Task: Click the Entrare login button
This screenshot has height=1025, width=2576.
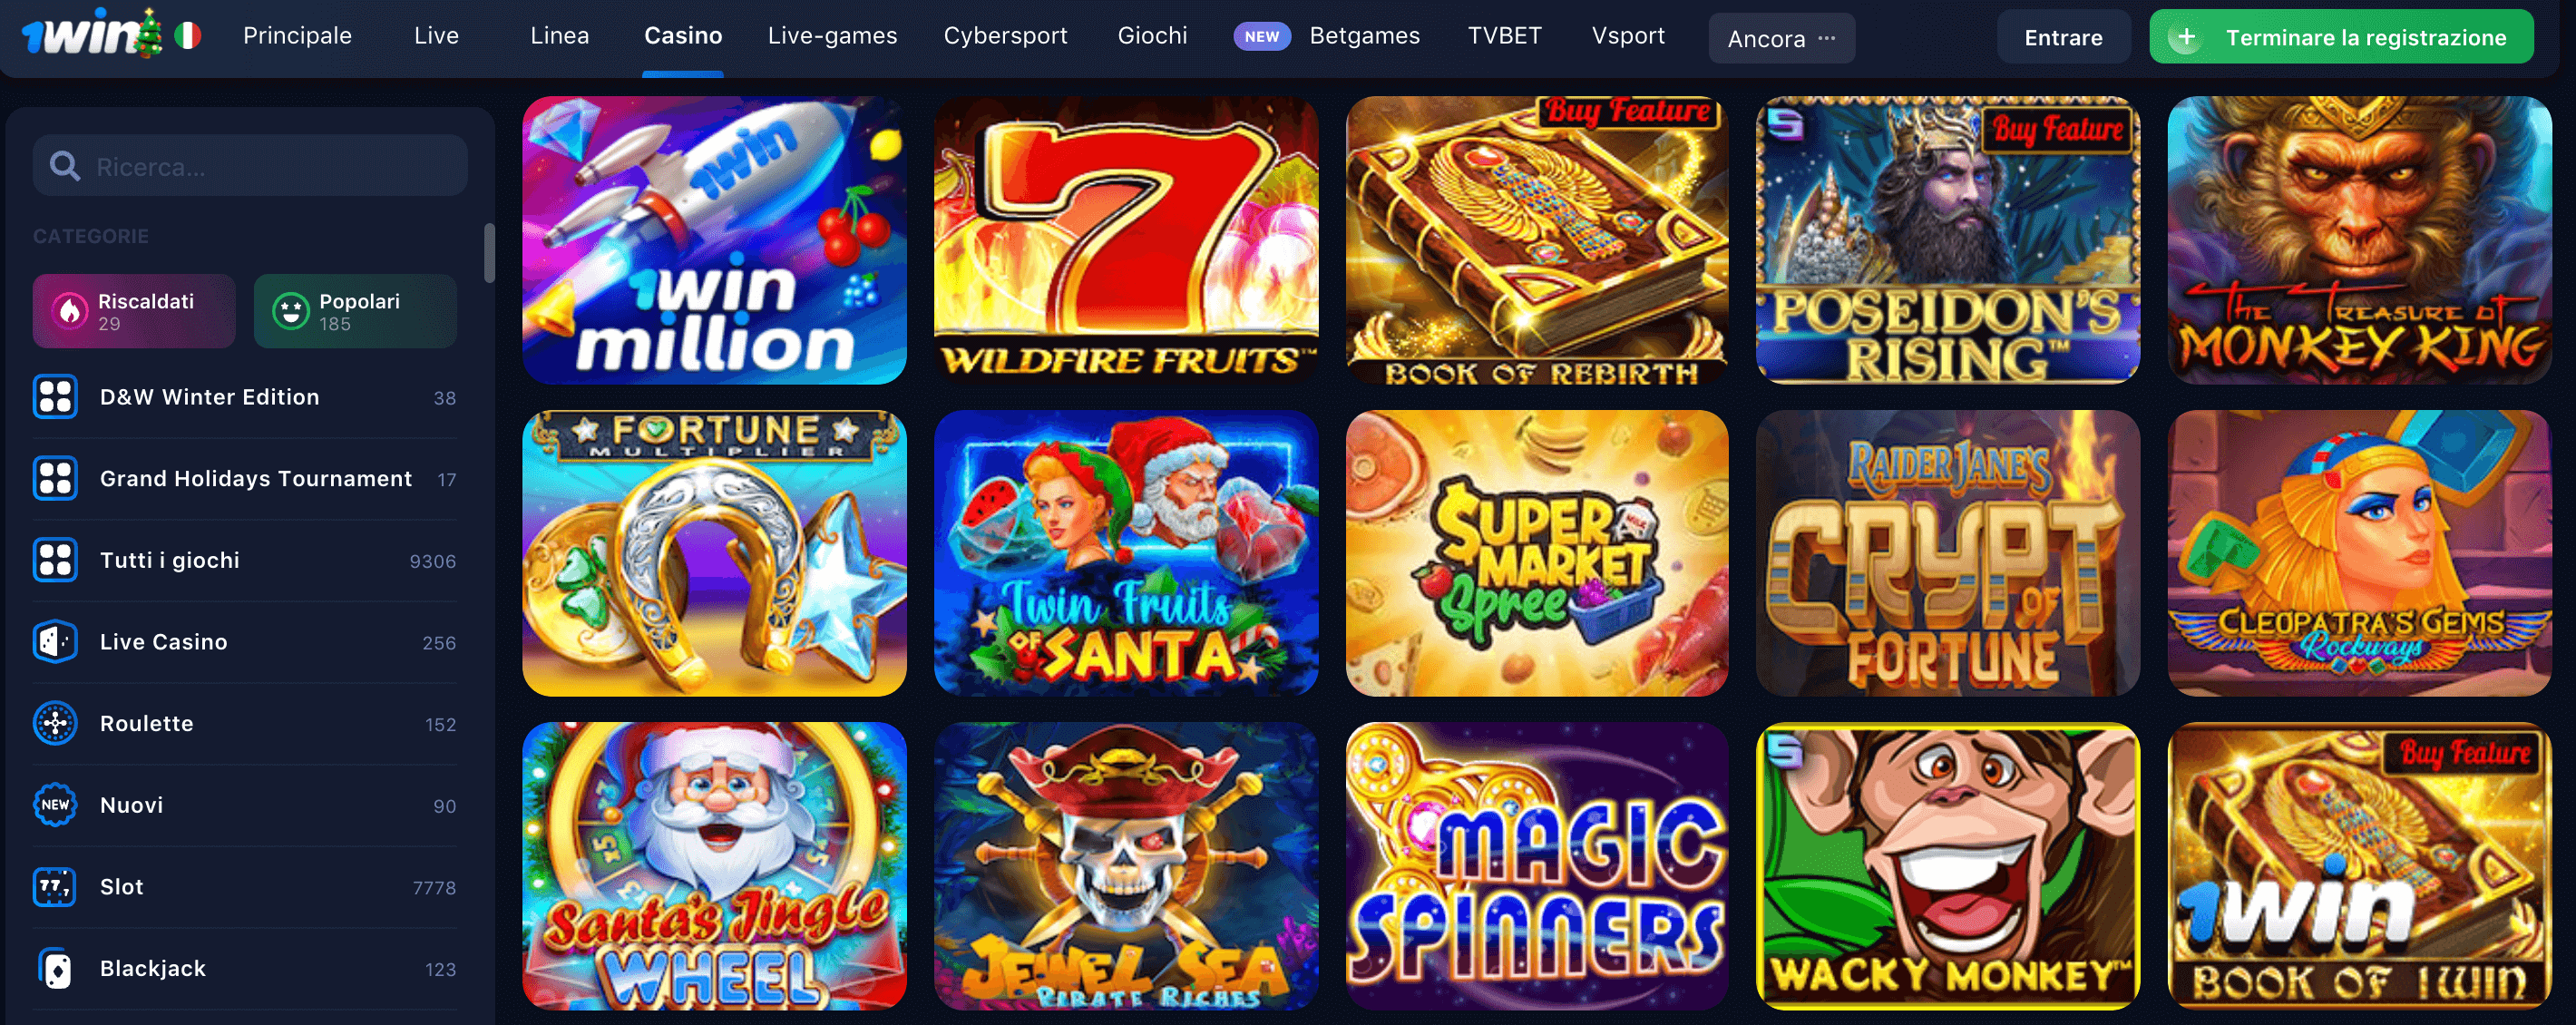Action: tap(2063, 37)
